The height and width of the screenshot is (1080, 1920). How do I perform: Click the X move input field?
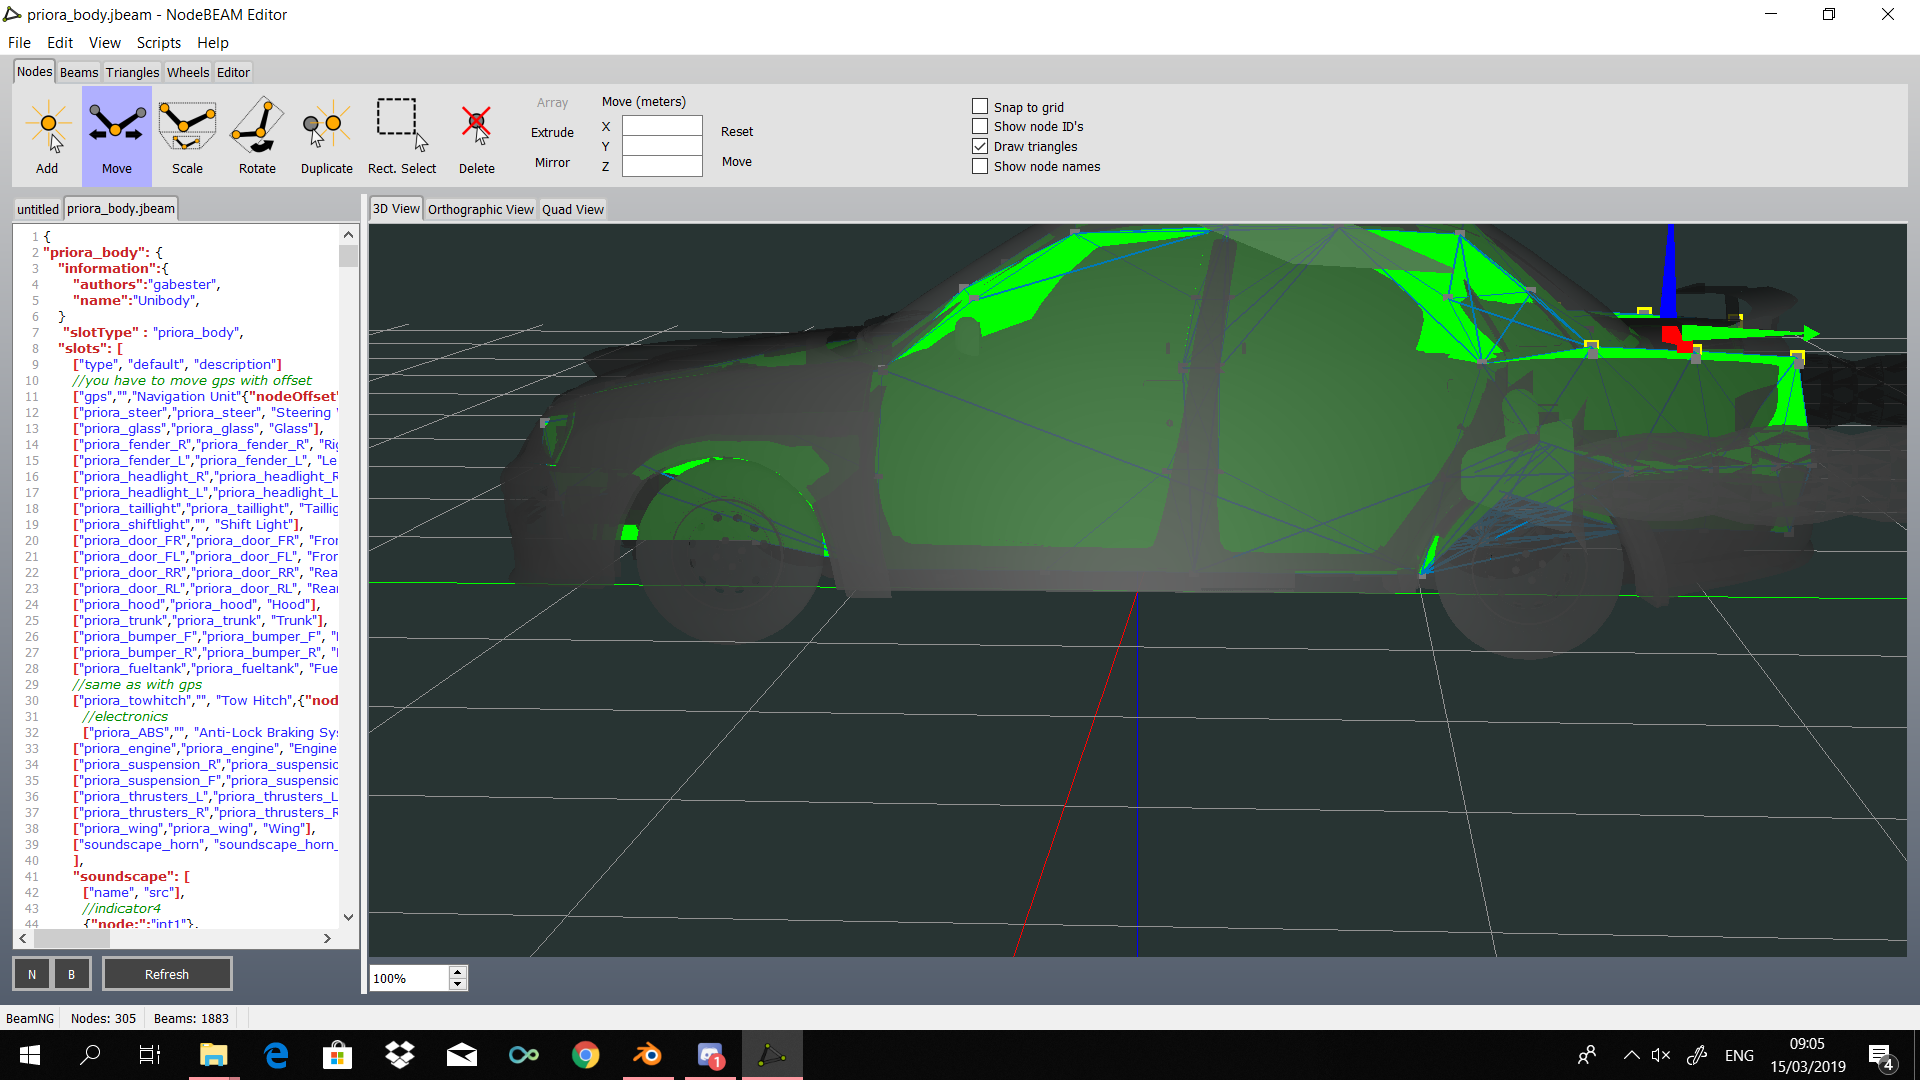point(662,126)
